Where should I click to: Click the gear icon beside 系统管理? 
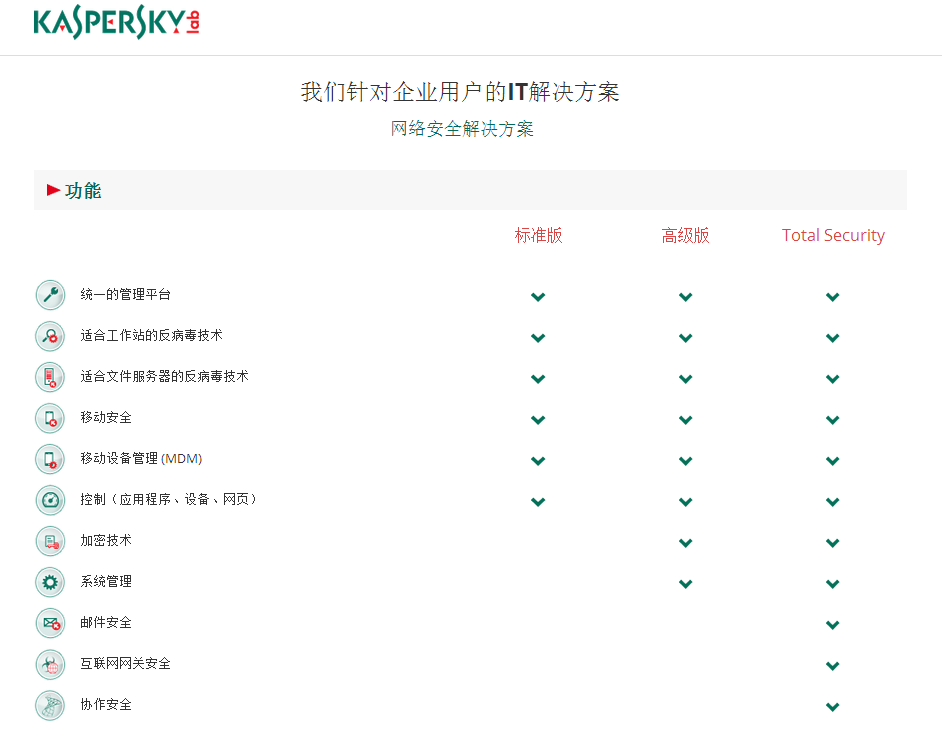click(x=50, y=582)
